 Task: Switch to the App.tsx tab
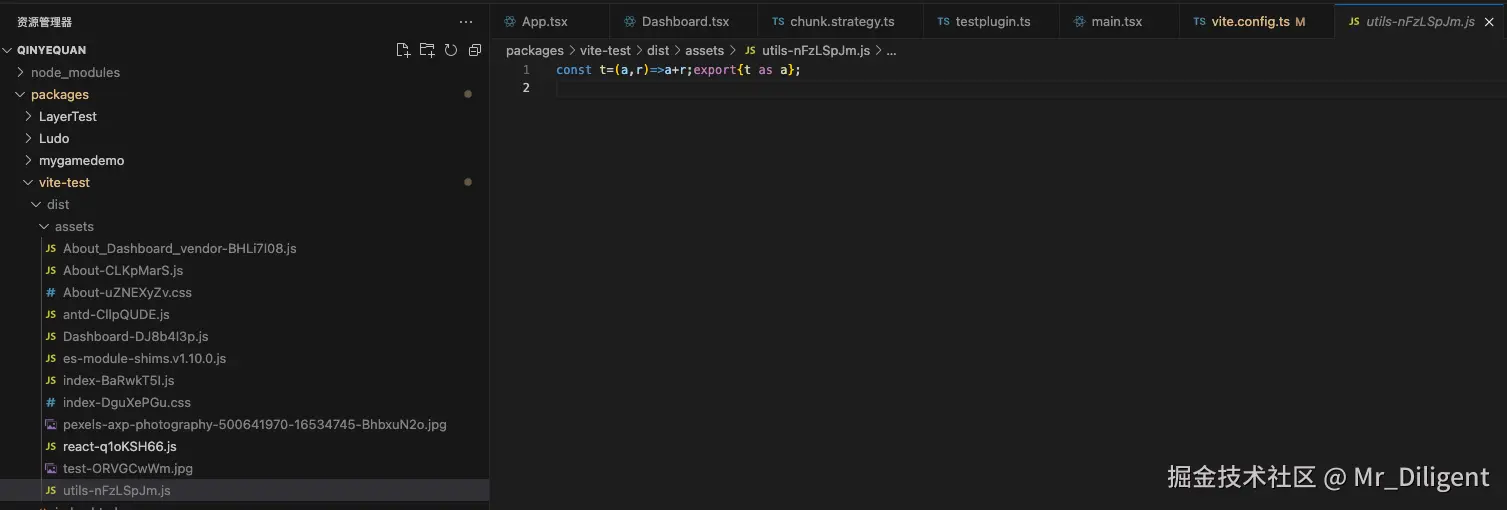click(544, 22)
